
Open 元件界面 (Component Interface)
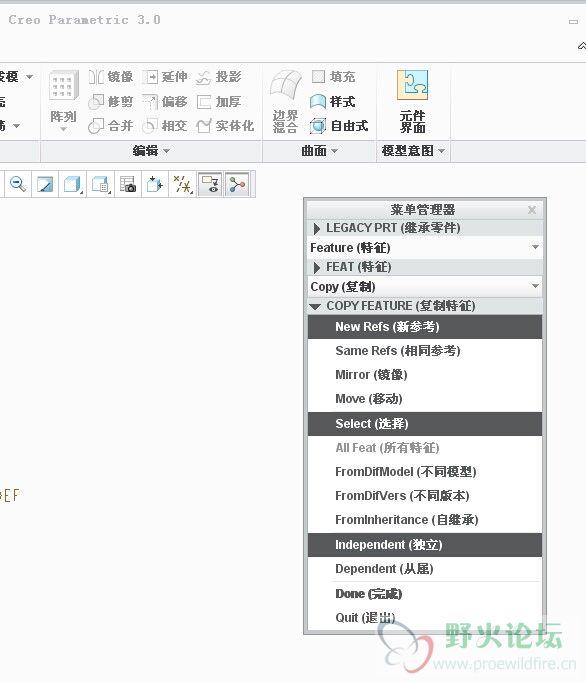412,101
